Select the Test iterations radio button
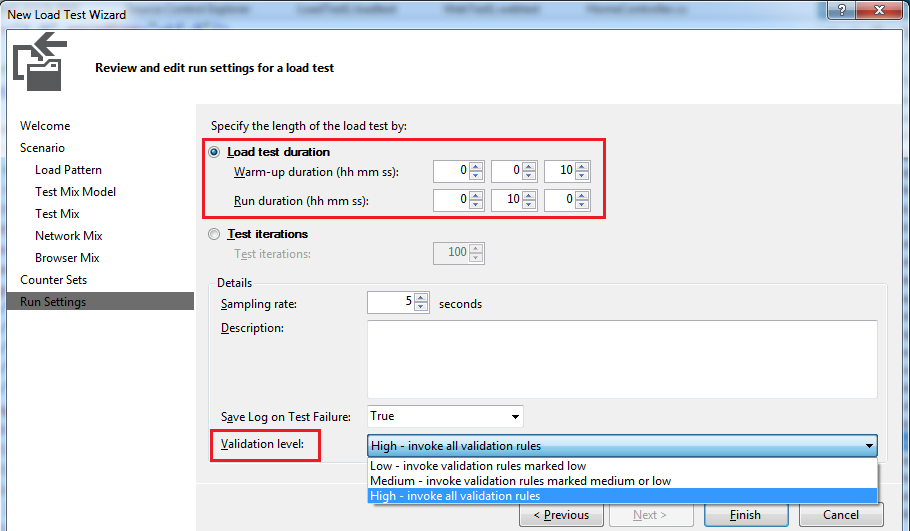This screenshot has width=910, height=531. point(214,234)
